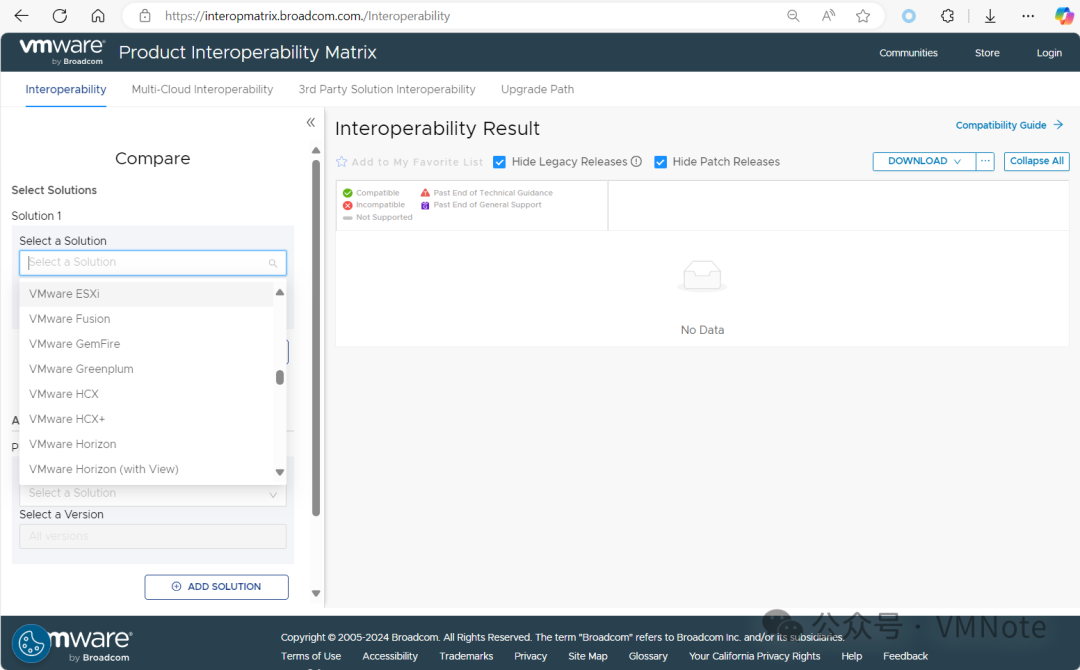Click the Add to My Favorite List star
This screenshot has height=670, width=1080.
point(342,162)
